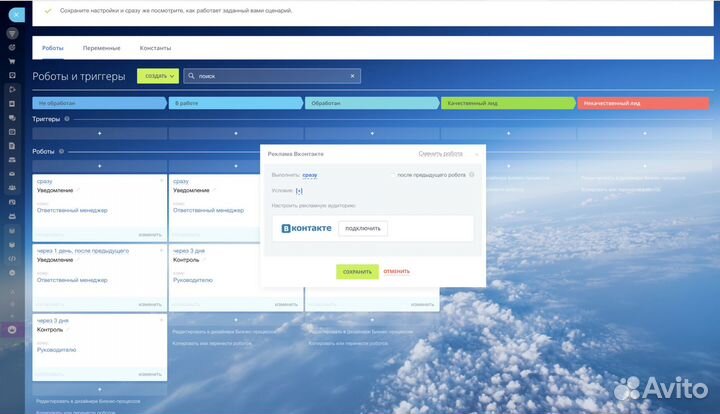Screen dimensions: 720x414
Task: Clear the search field with its x icon
Action: 353,76
